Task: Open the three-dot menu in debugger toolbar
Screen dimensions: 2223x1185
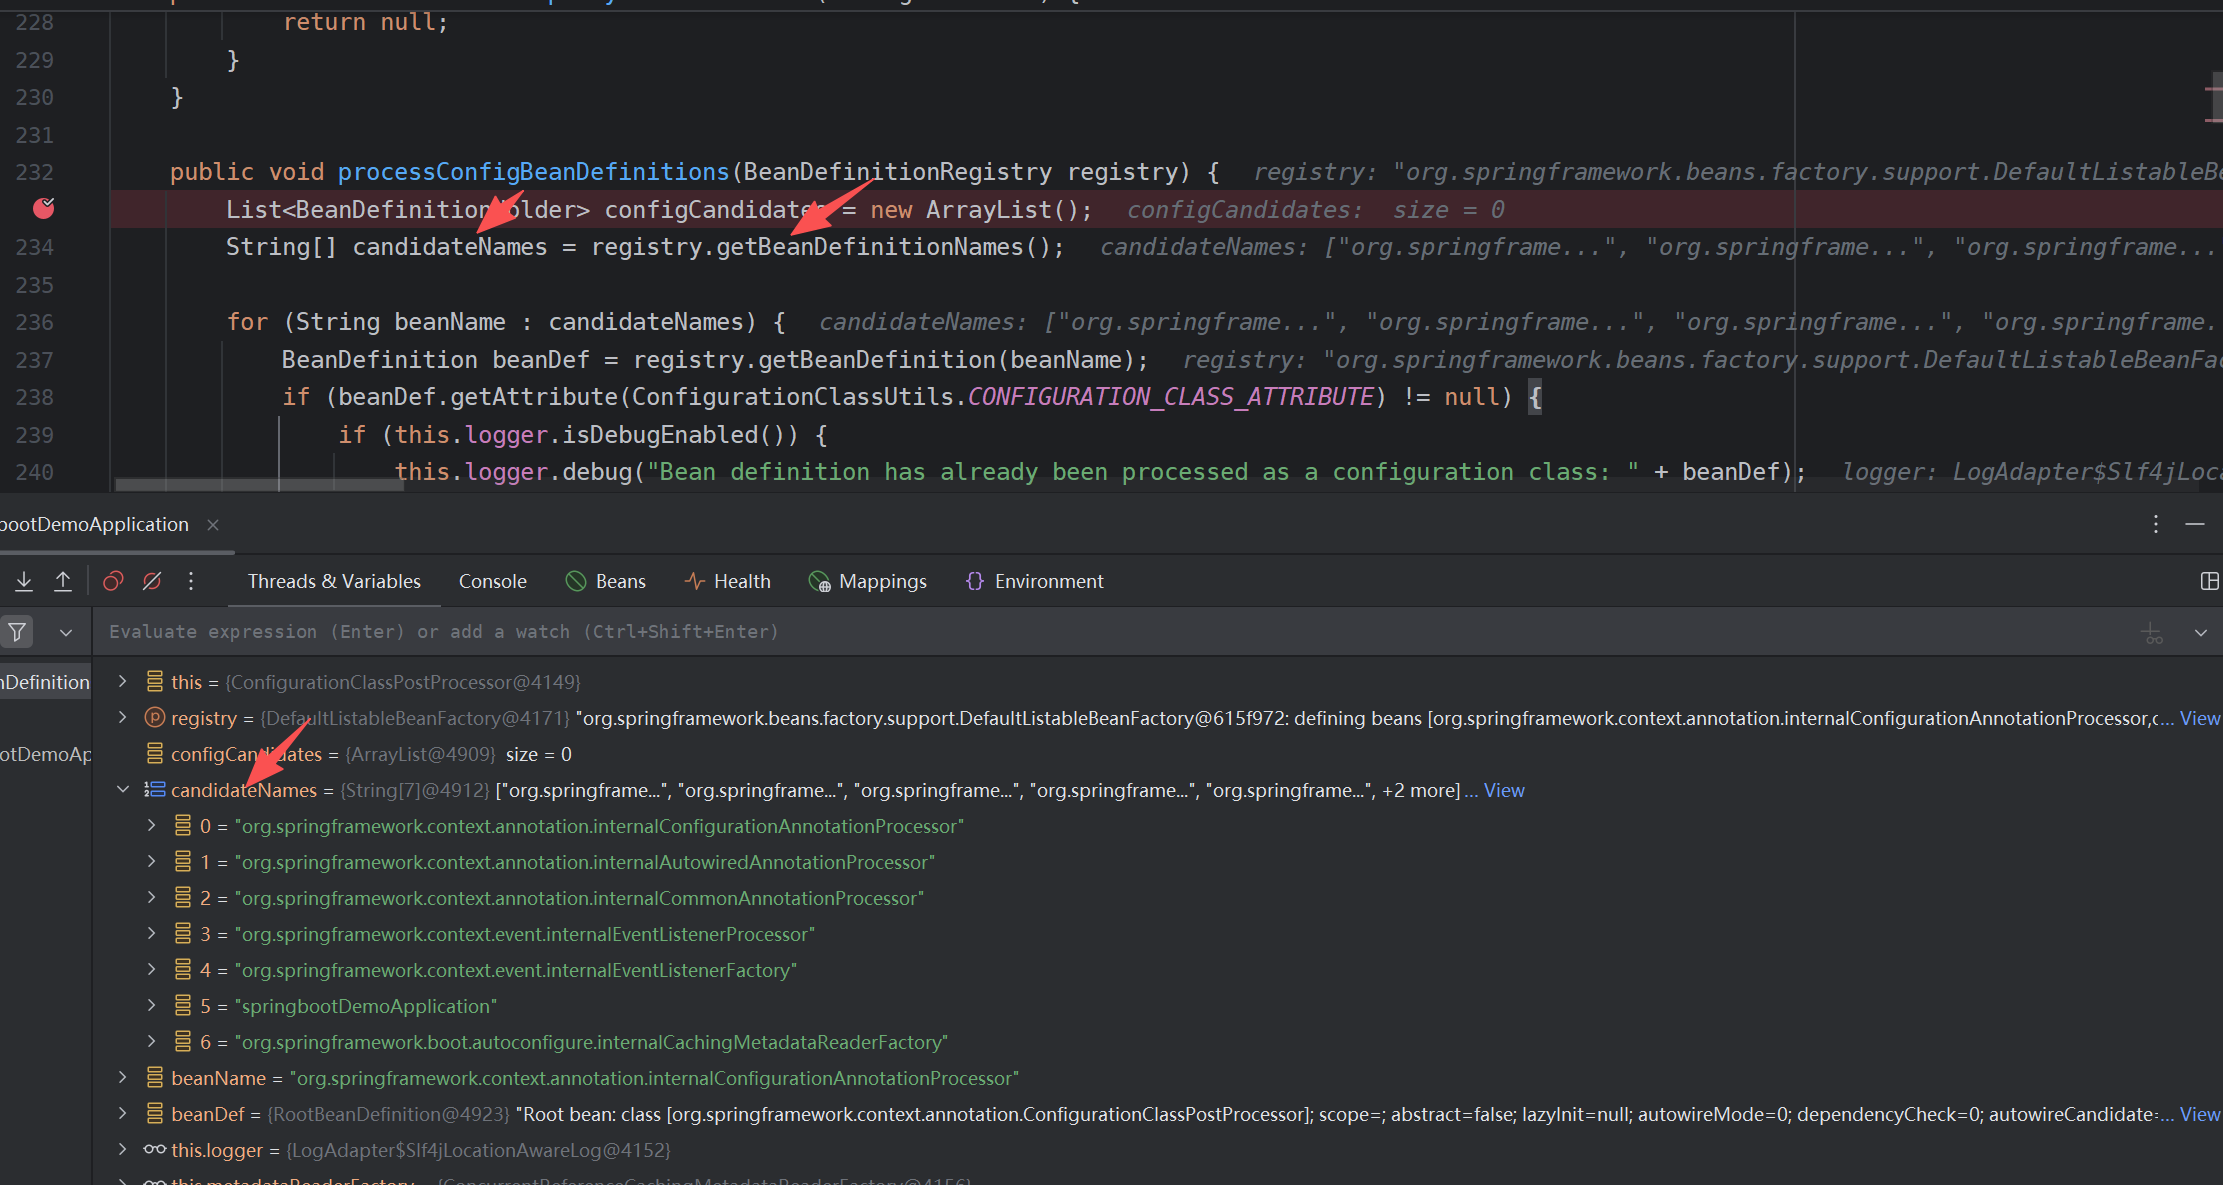Action: (x=191, y=581)
